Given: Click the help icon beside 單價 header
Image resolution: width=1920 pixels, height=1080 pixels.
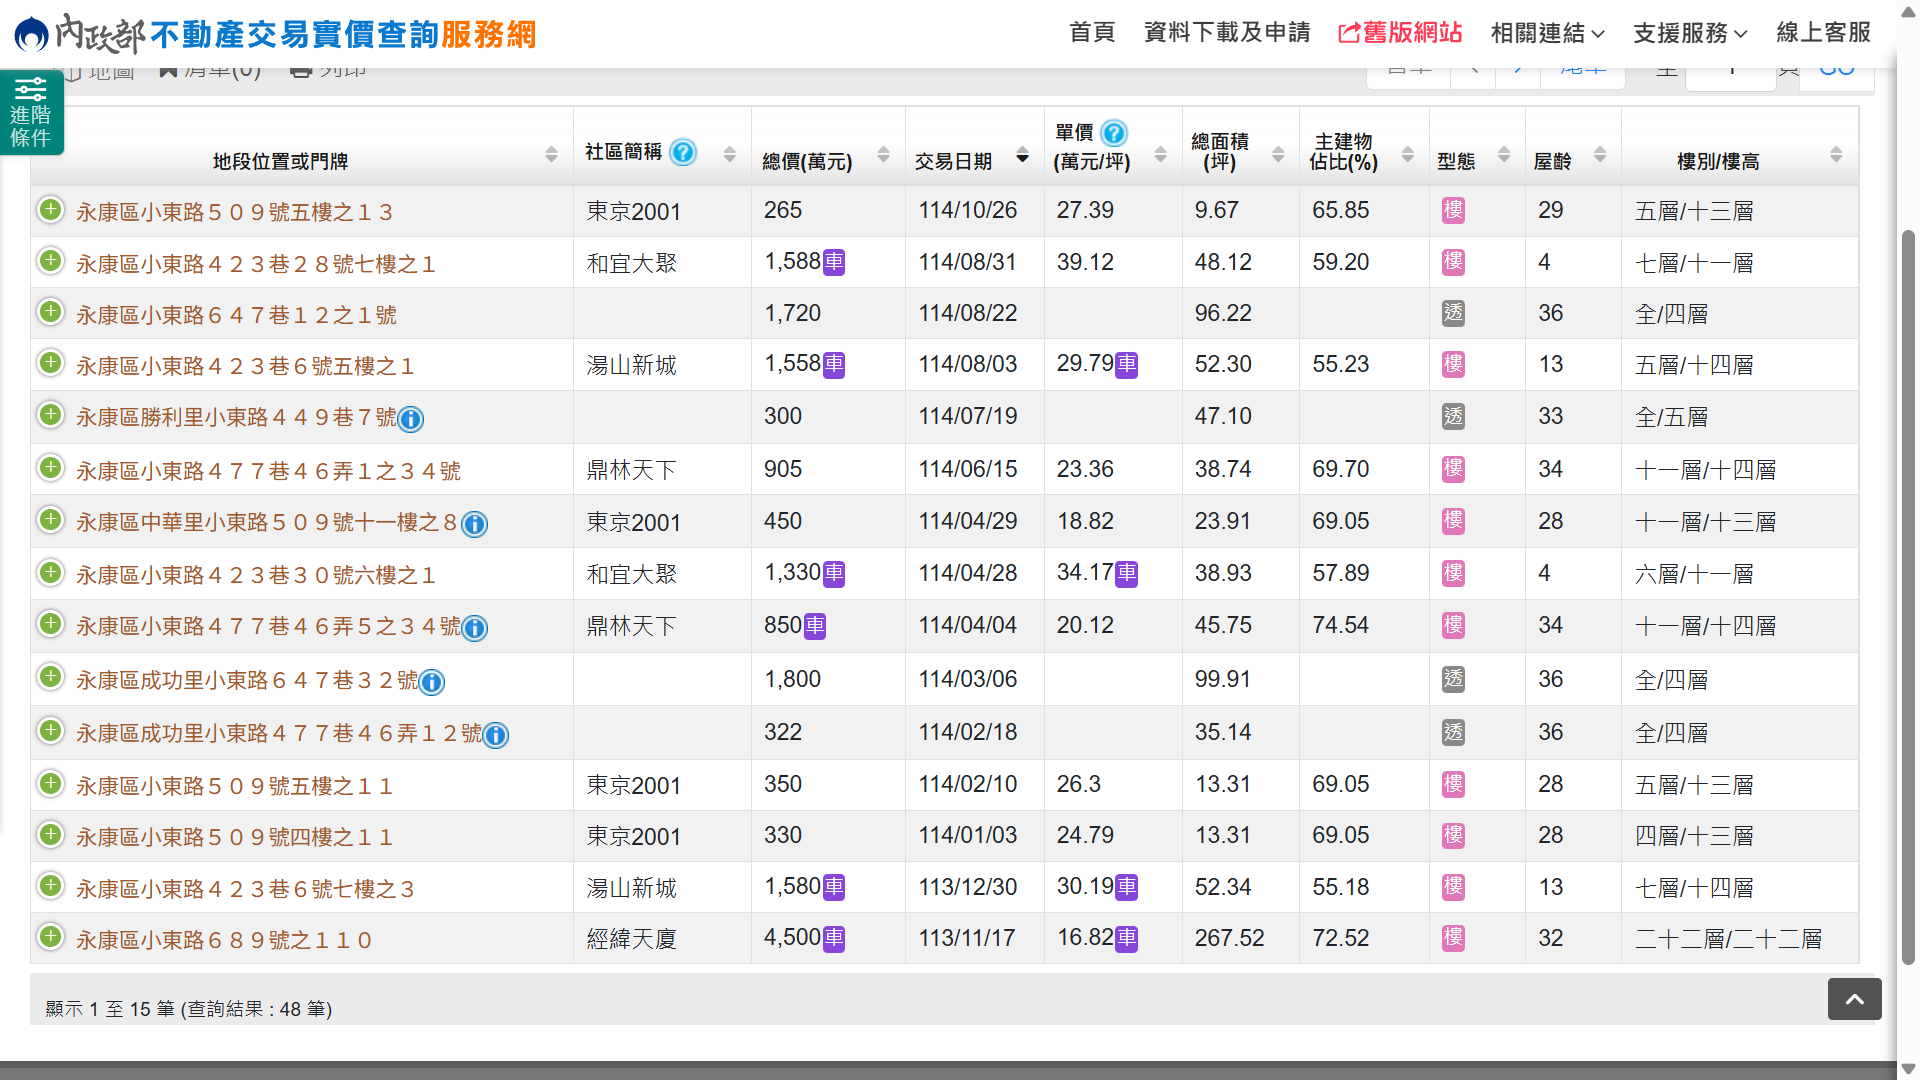Looking at the screenshot, I should click(x=1114, y=133).
